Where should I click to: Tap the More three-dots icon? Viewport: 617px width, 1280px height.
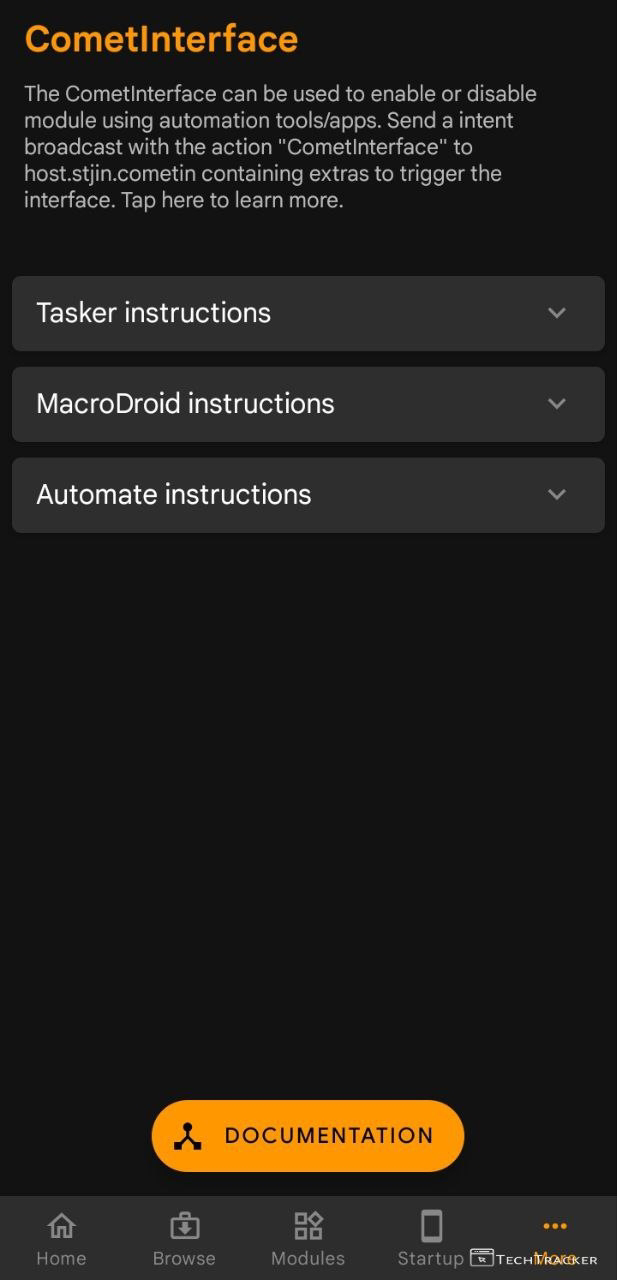pyautogui.click(x=554, y=1226)
